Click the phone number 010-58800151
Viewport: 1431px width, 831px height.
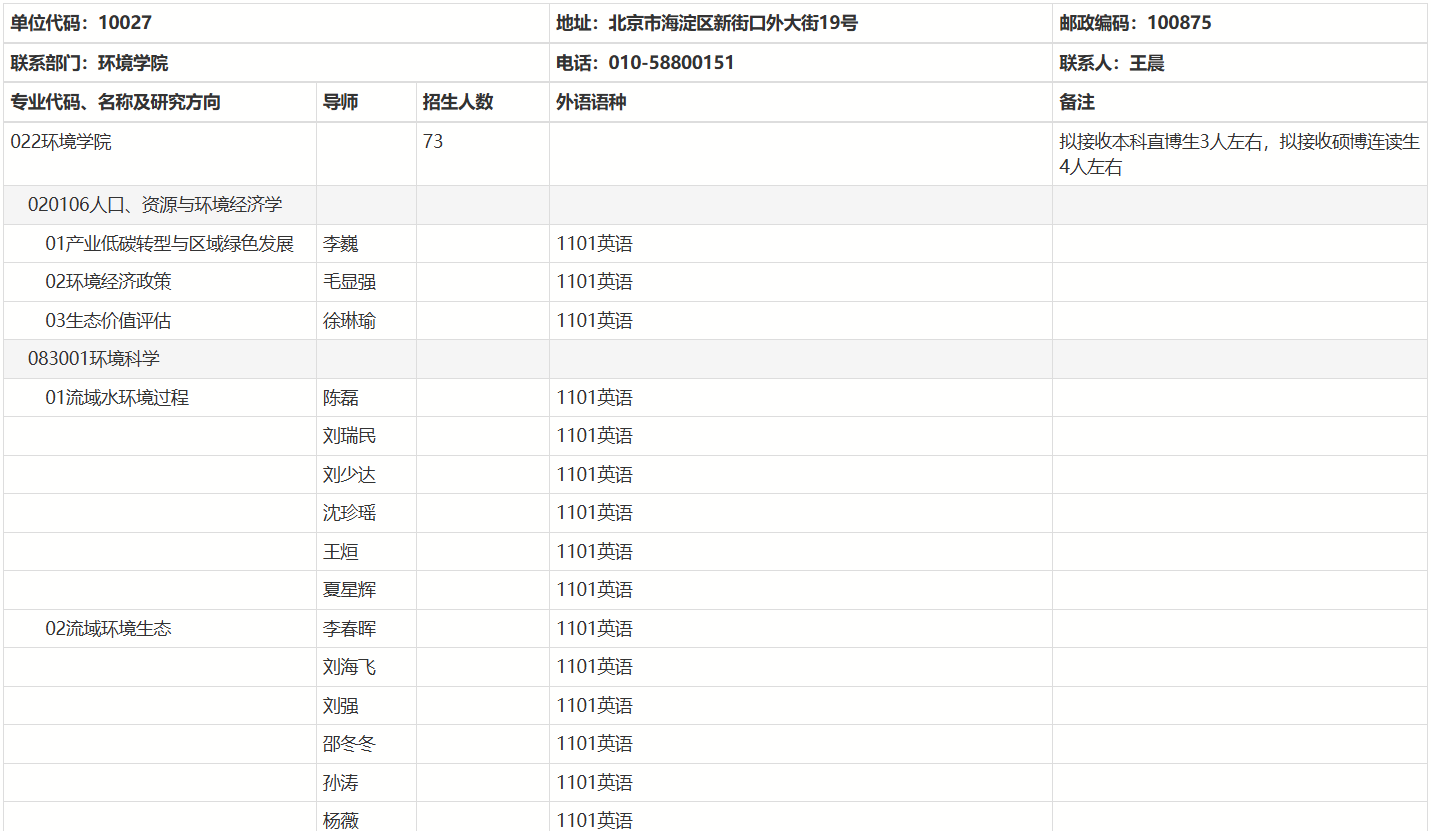pos(671,63)
